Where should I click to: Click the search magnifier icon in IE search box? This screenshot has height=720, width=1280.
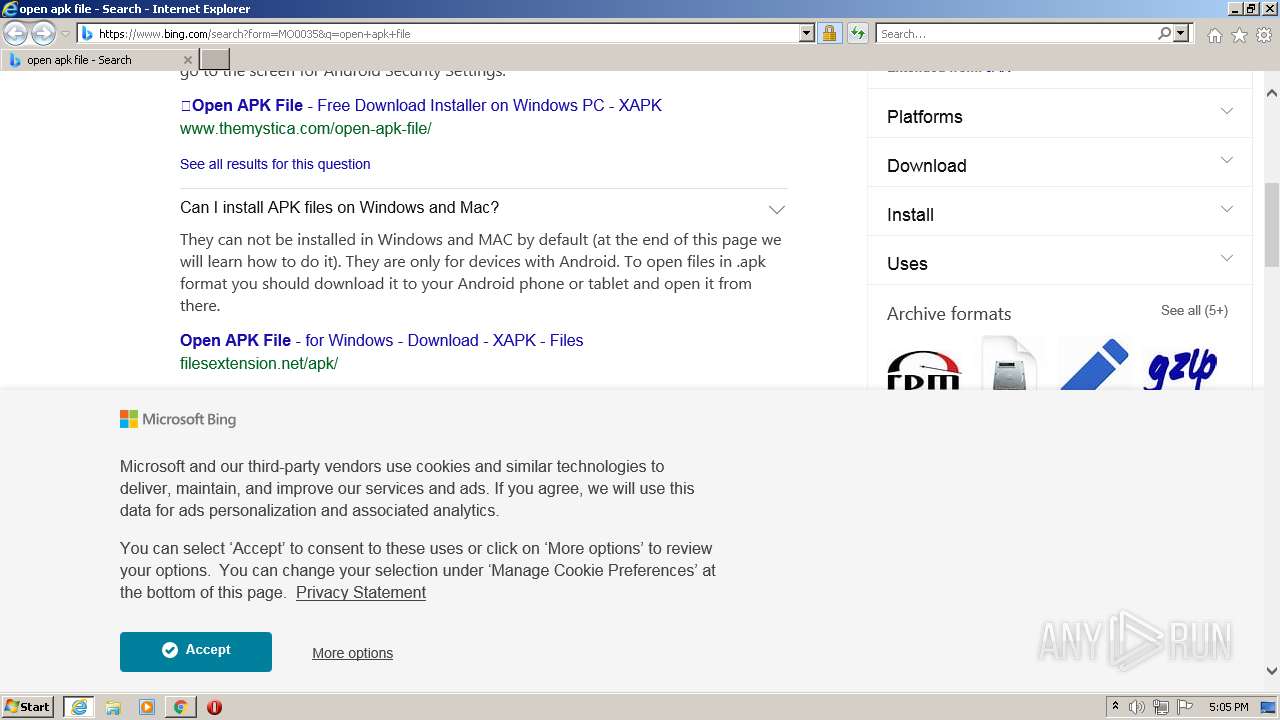click(1164, 33)
